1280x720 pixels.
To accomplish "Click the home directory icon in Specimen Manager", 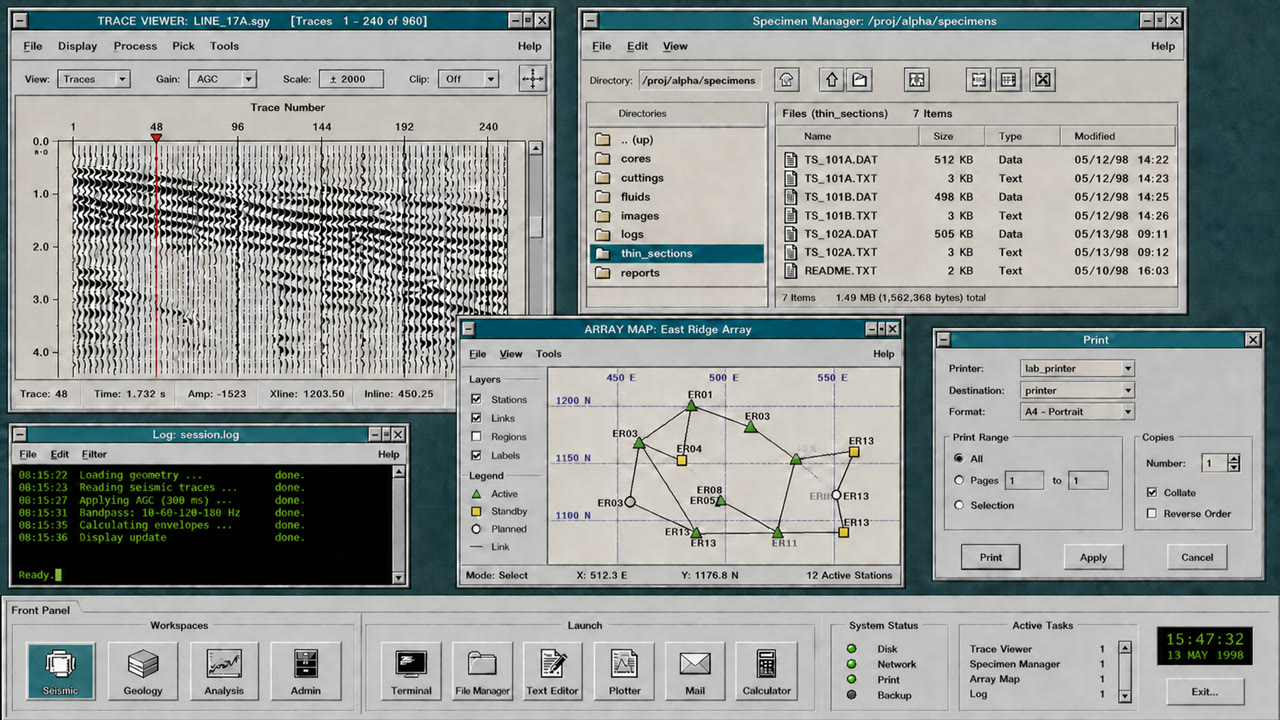I will (787, 80).
